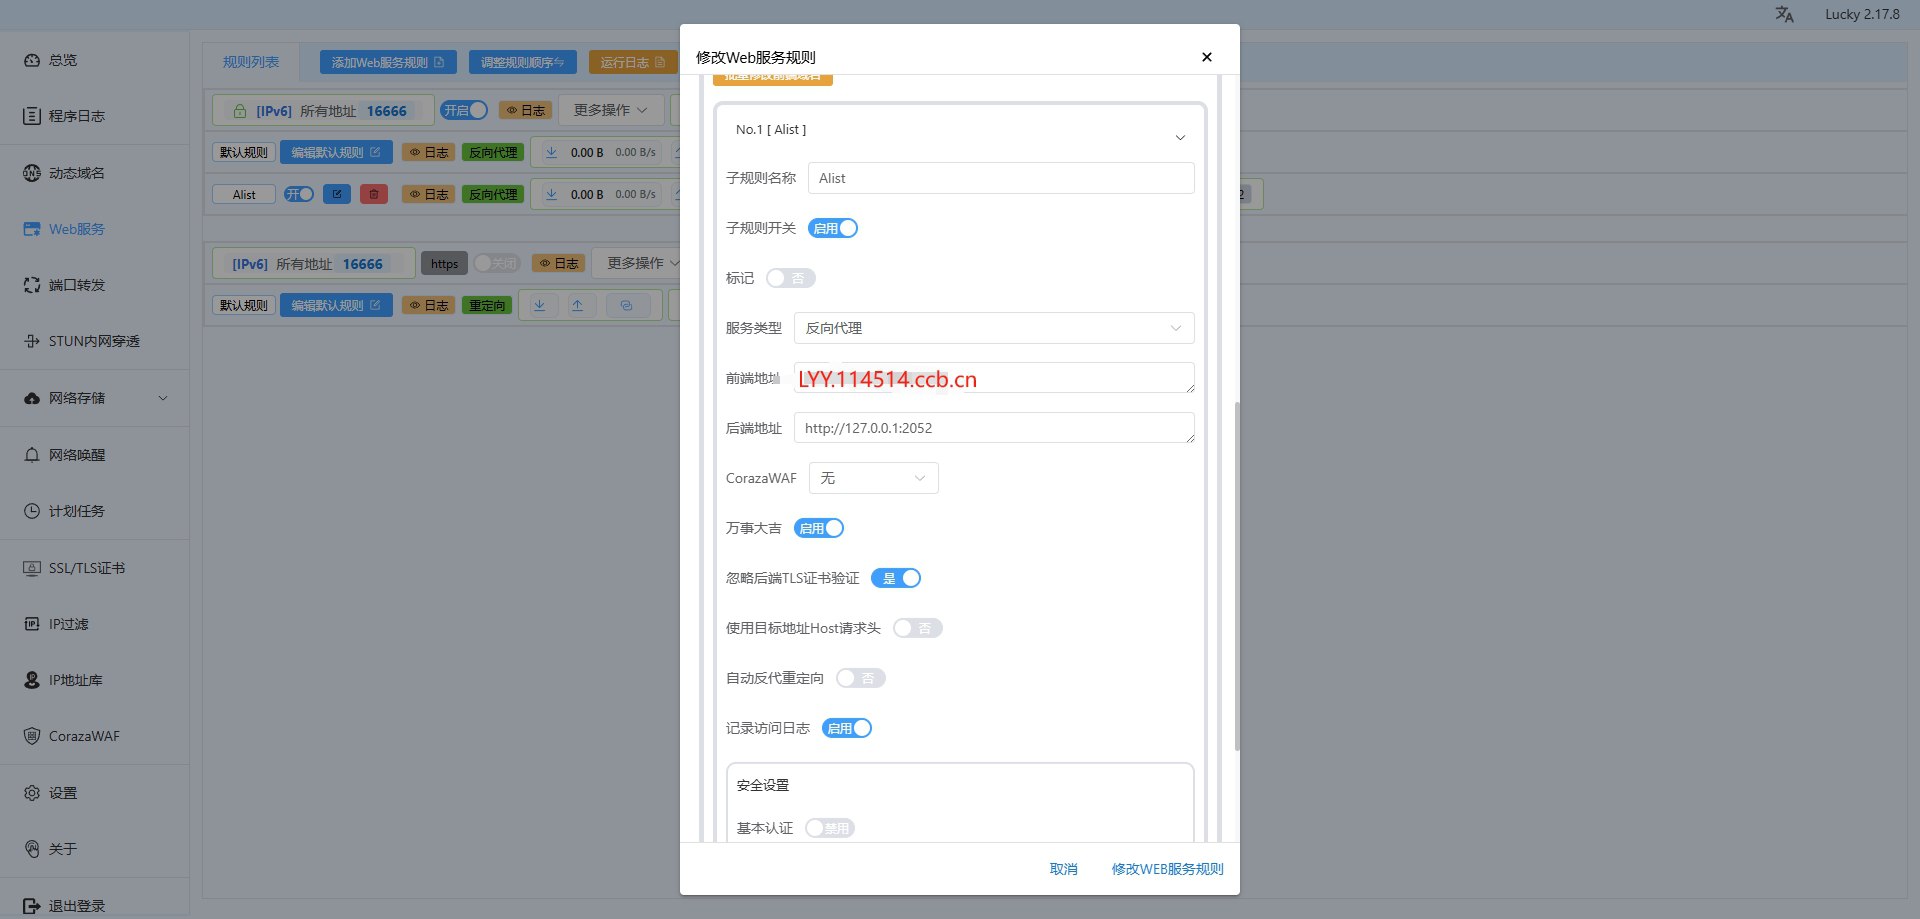Click the Web服务 sidebar icon
The width and height of the screenshot is (1920, 919).
(x=32, y=229)
